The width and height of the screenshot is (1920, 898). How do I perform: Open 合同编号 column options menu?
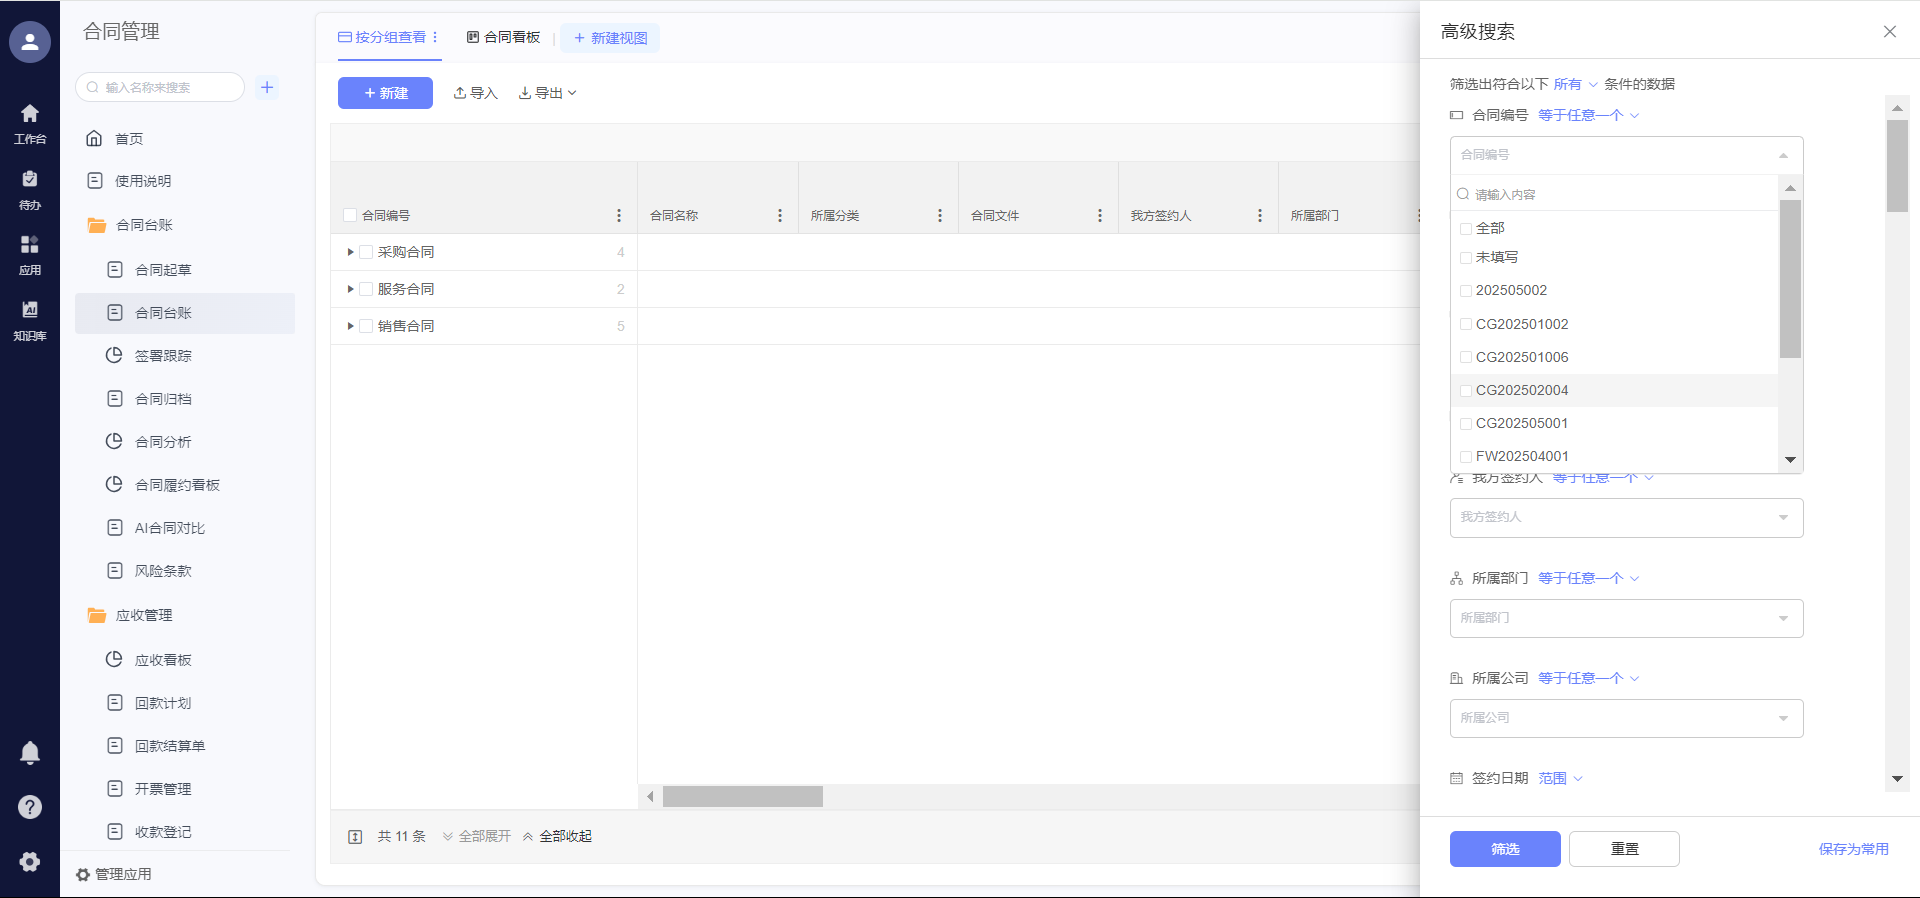click(x=619, y=216)
